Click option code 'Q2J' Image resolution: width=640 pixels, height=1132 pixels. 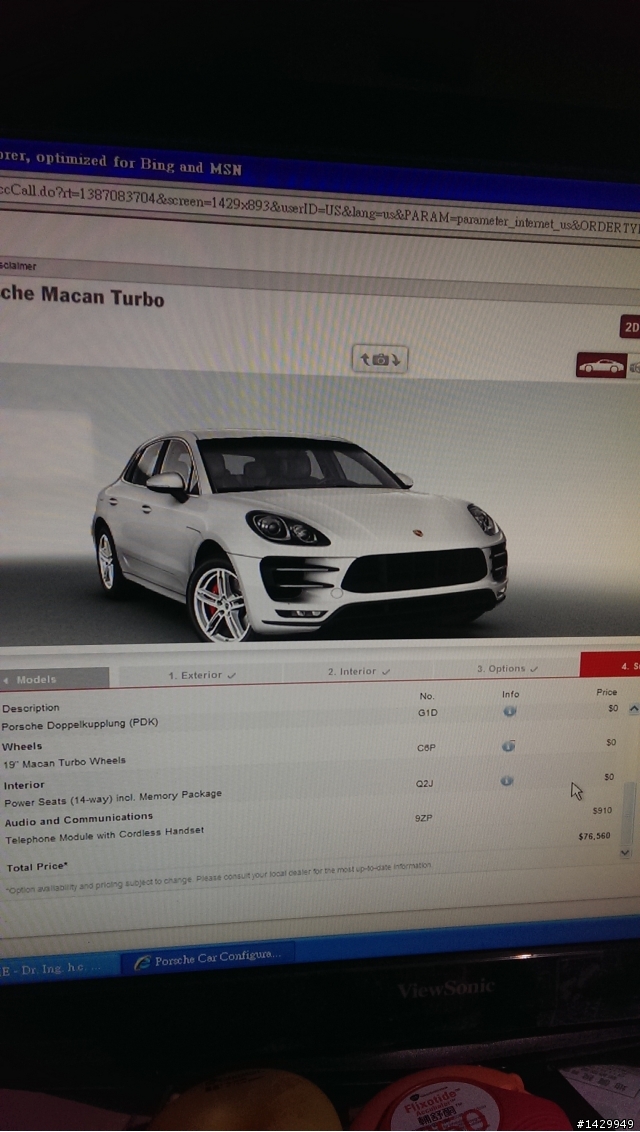pos(424,783)
